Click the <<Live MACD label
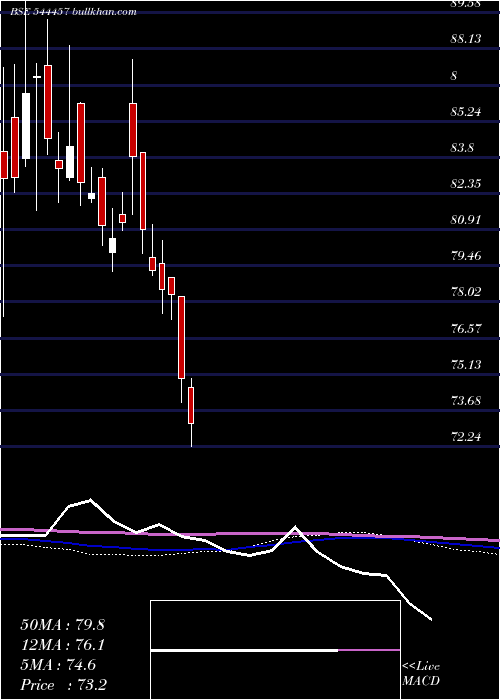The image size is (500, 700). click(x=421, y=674)
